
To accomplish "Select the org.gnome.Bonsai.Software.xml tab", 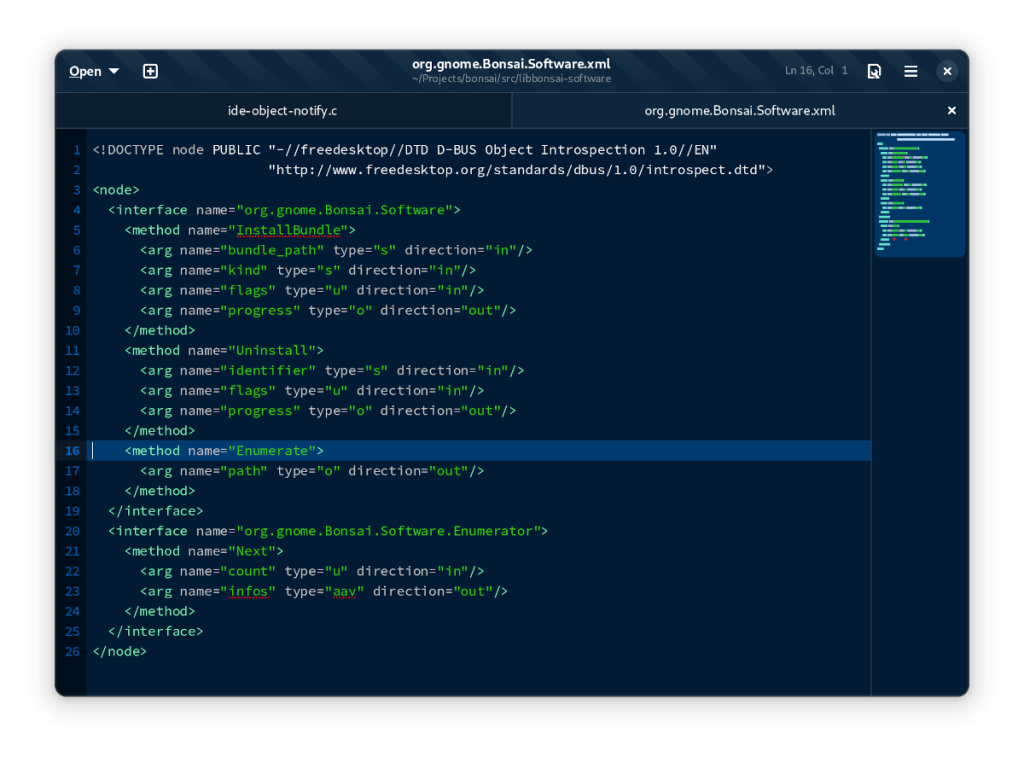I will point(739,111).
